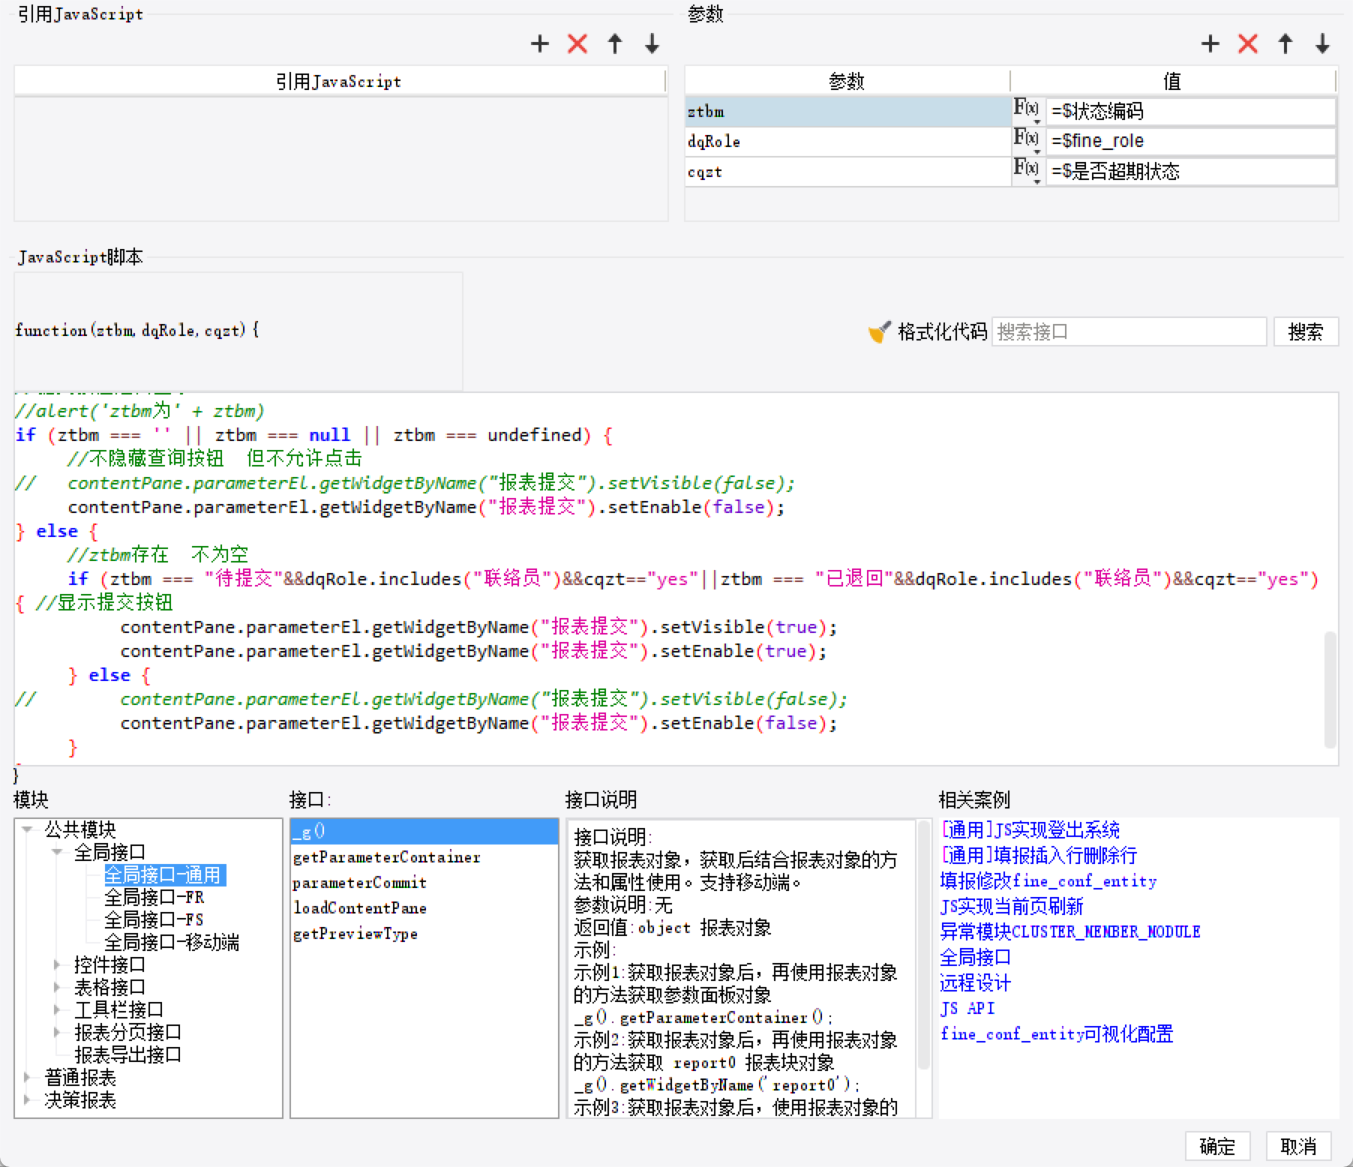Add a new referenced JavaScript entry
The width and height of the screenshot is (1353, 1167).
[540, 44]
